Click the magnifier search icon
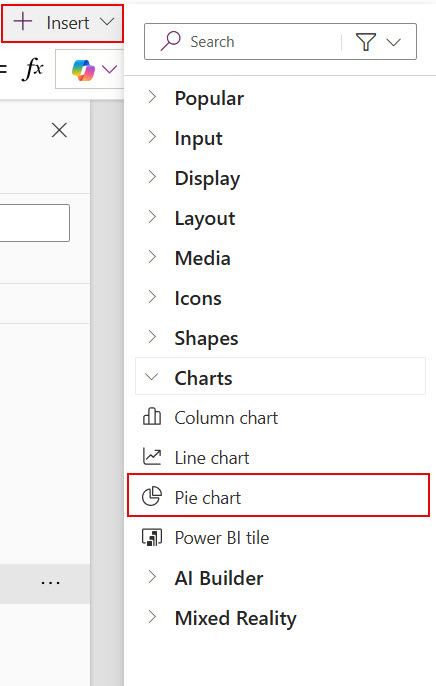436x686 pixels. tap(170, 41)
